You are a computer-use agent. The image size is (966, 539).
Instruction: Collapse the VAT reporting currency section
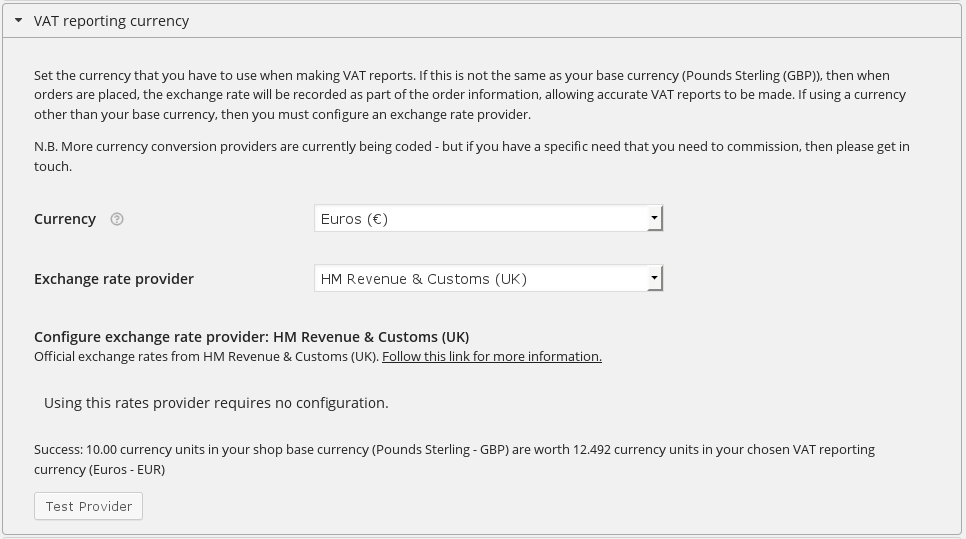pos(18,20)
